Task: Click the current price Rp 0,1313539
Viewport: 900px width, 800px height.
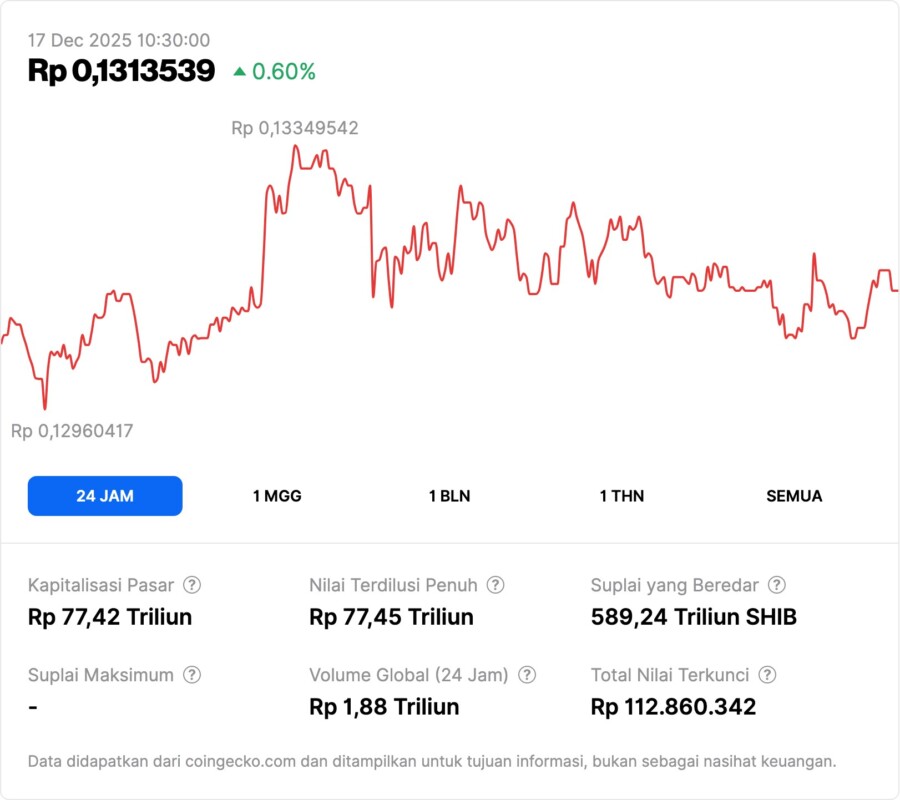Action: [x=121, y=71]
